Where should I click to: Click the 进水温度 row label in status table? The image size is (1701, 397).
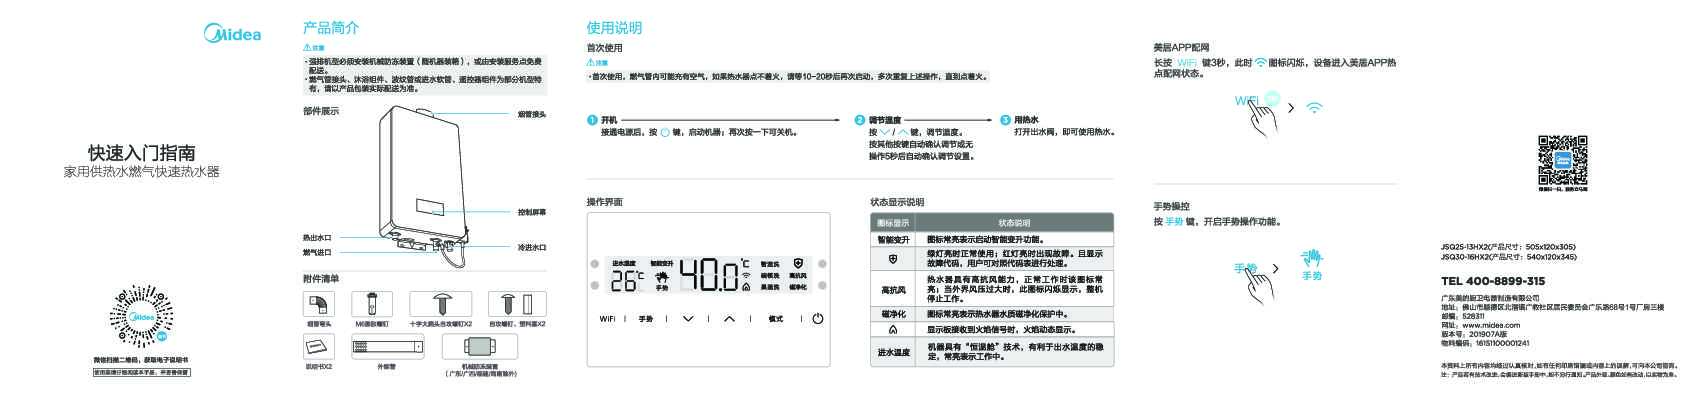point(893,352)
